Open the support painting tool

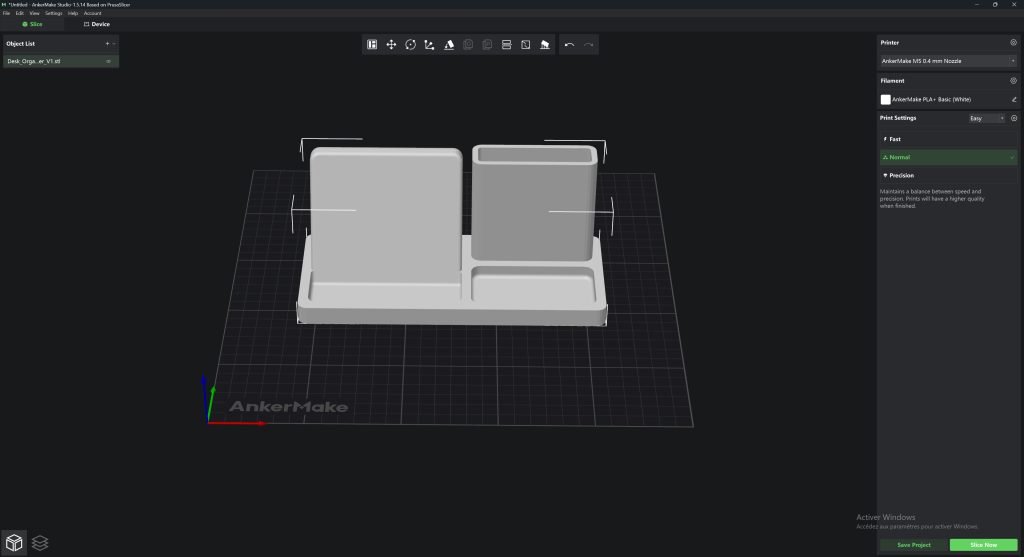[x=545, y=44]
